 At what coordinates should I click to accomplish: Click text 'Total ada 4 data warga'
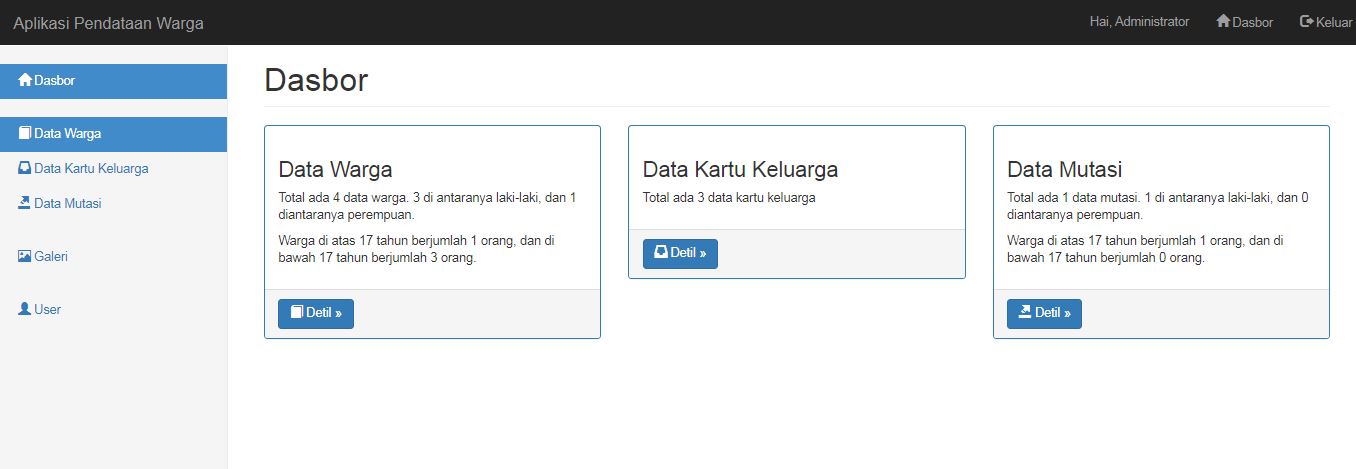point(344,198)
